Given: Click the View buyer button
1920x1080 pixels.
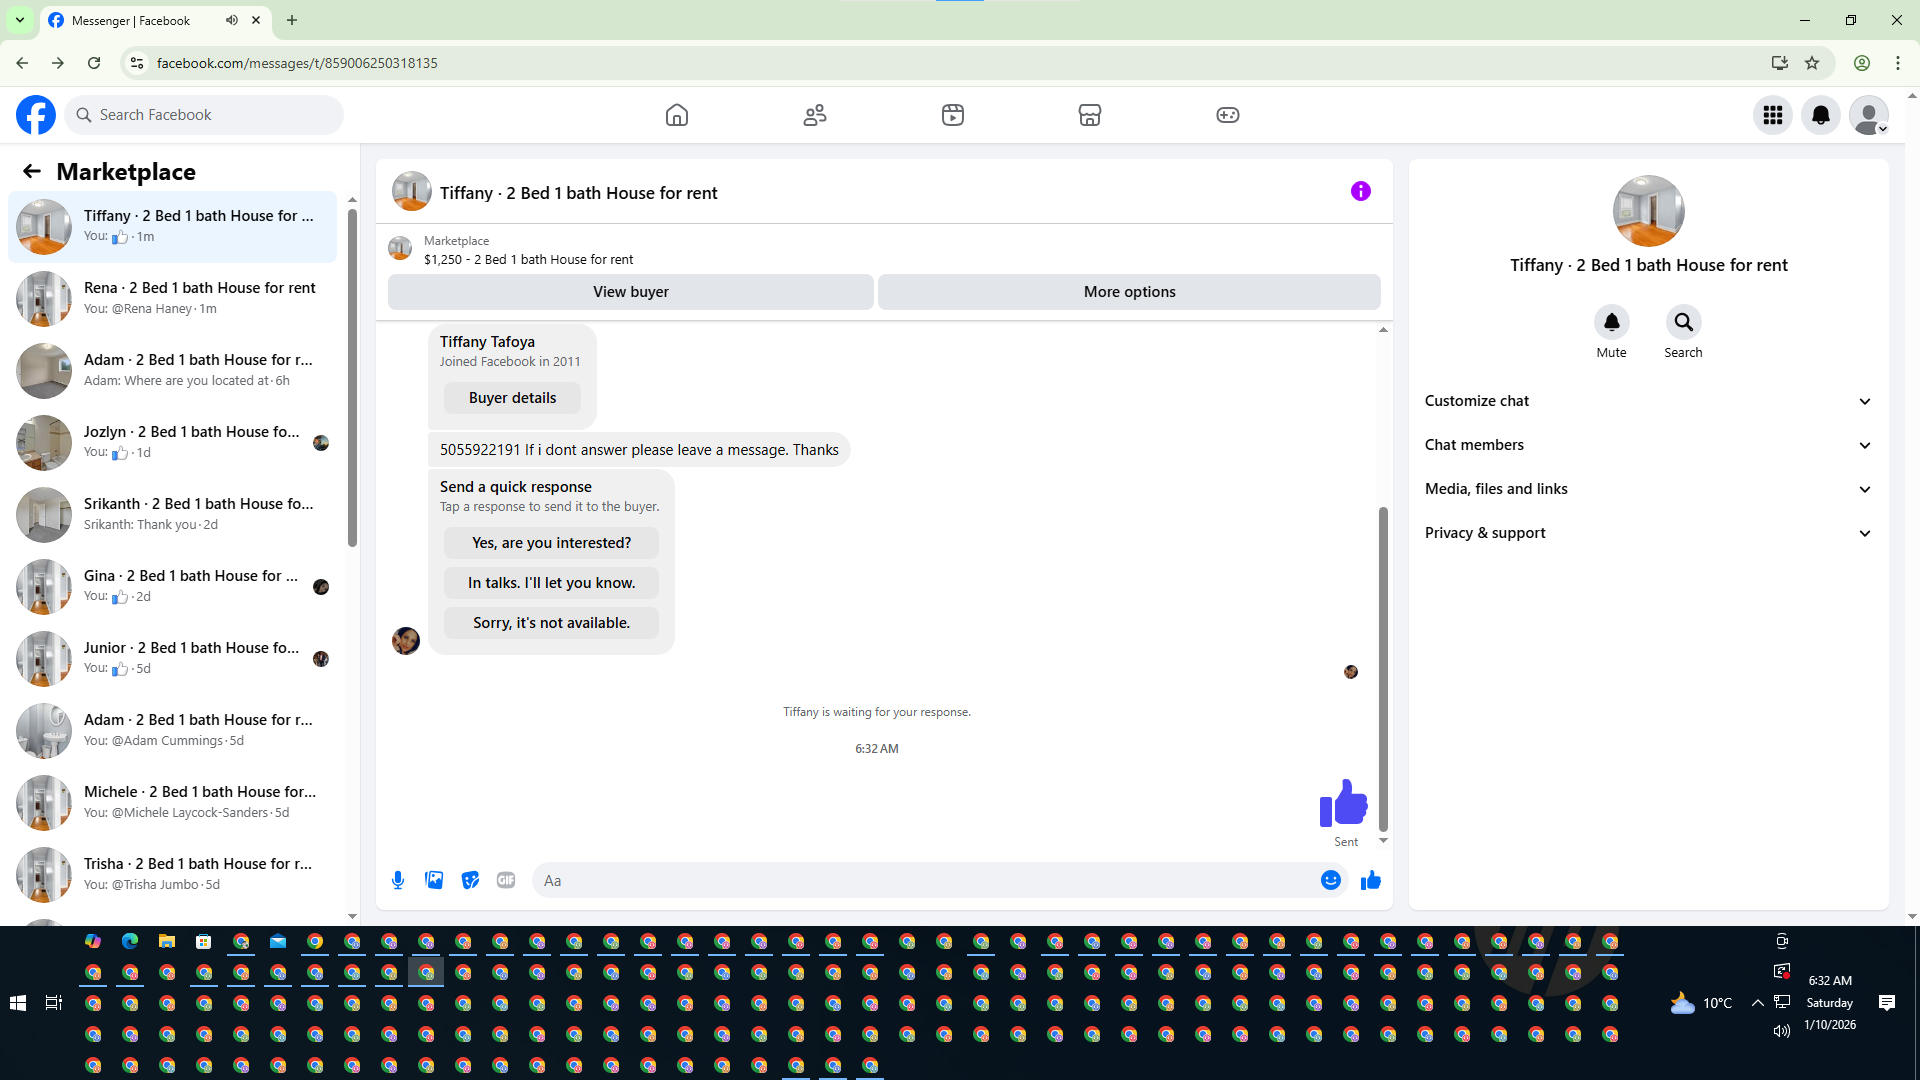Looking at the screenshot, I should click(630, 292).
